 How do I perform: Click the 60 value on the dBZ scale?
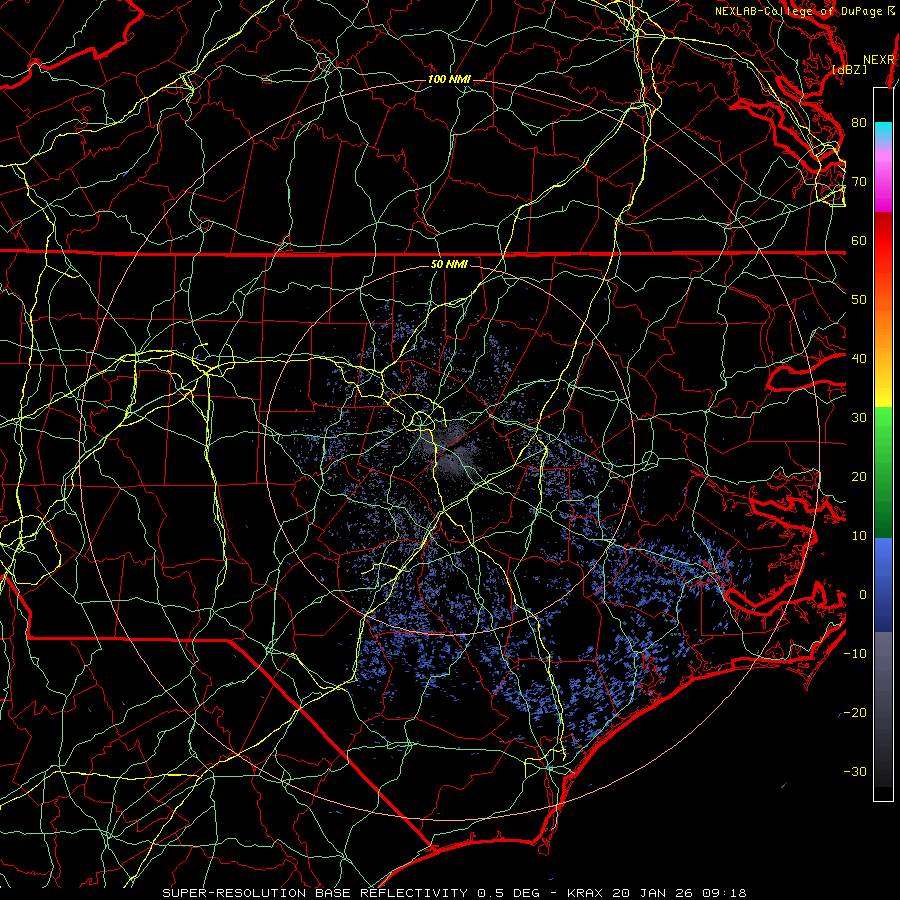pos(859,241)
